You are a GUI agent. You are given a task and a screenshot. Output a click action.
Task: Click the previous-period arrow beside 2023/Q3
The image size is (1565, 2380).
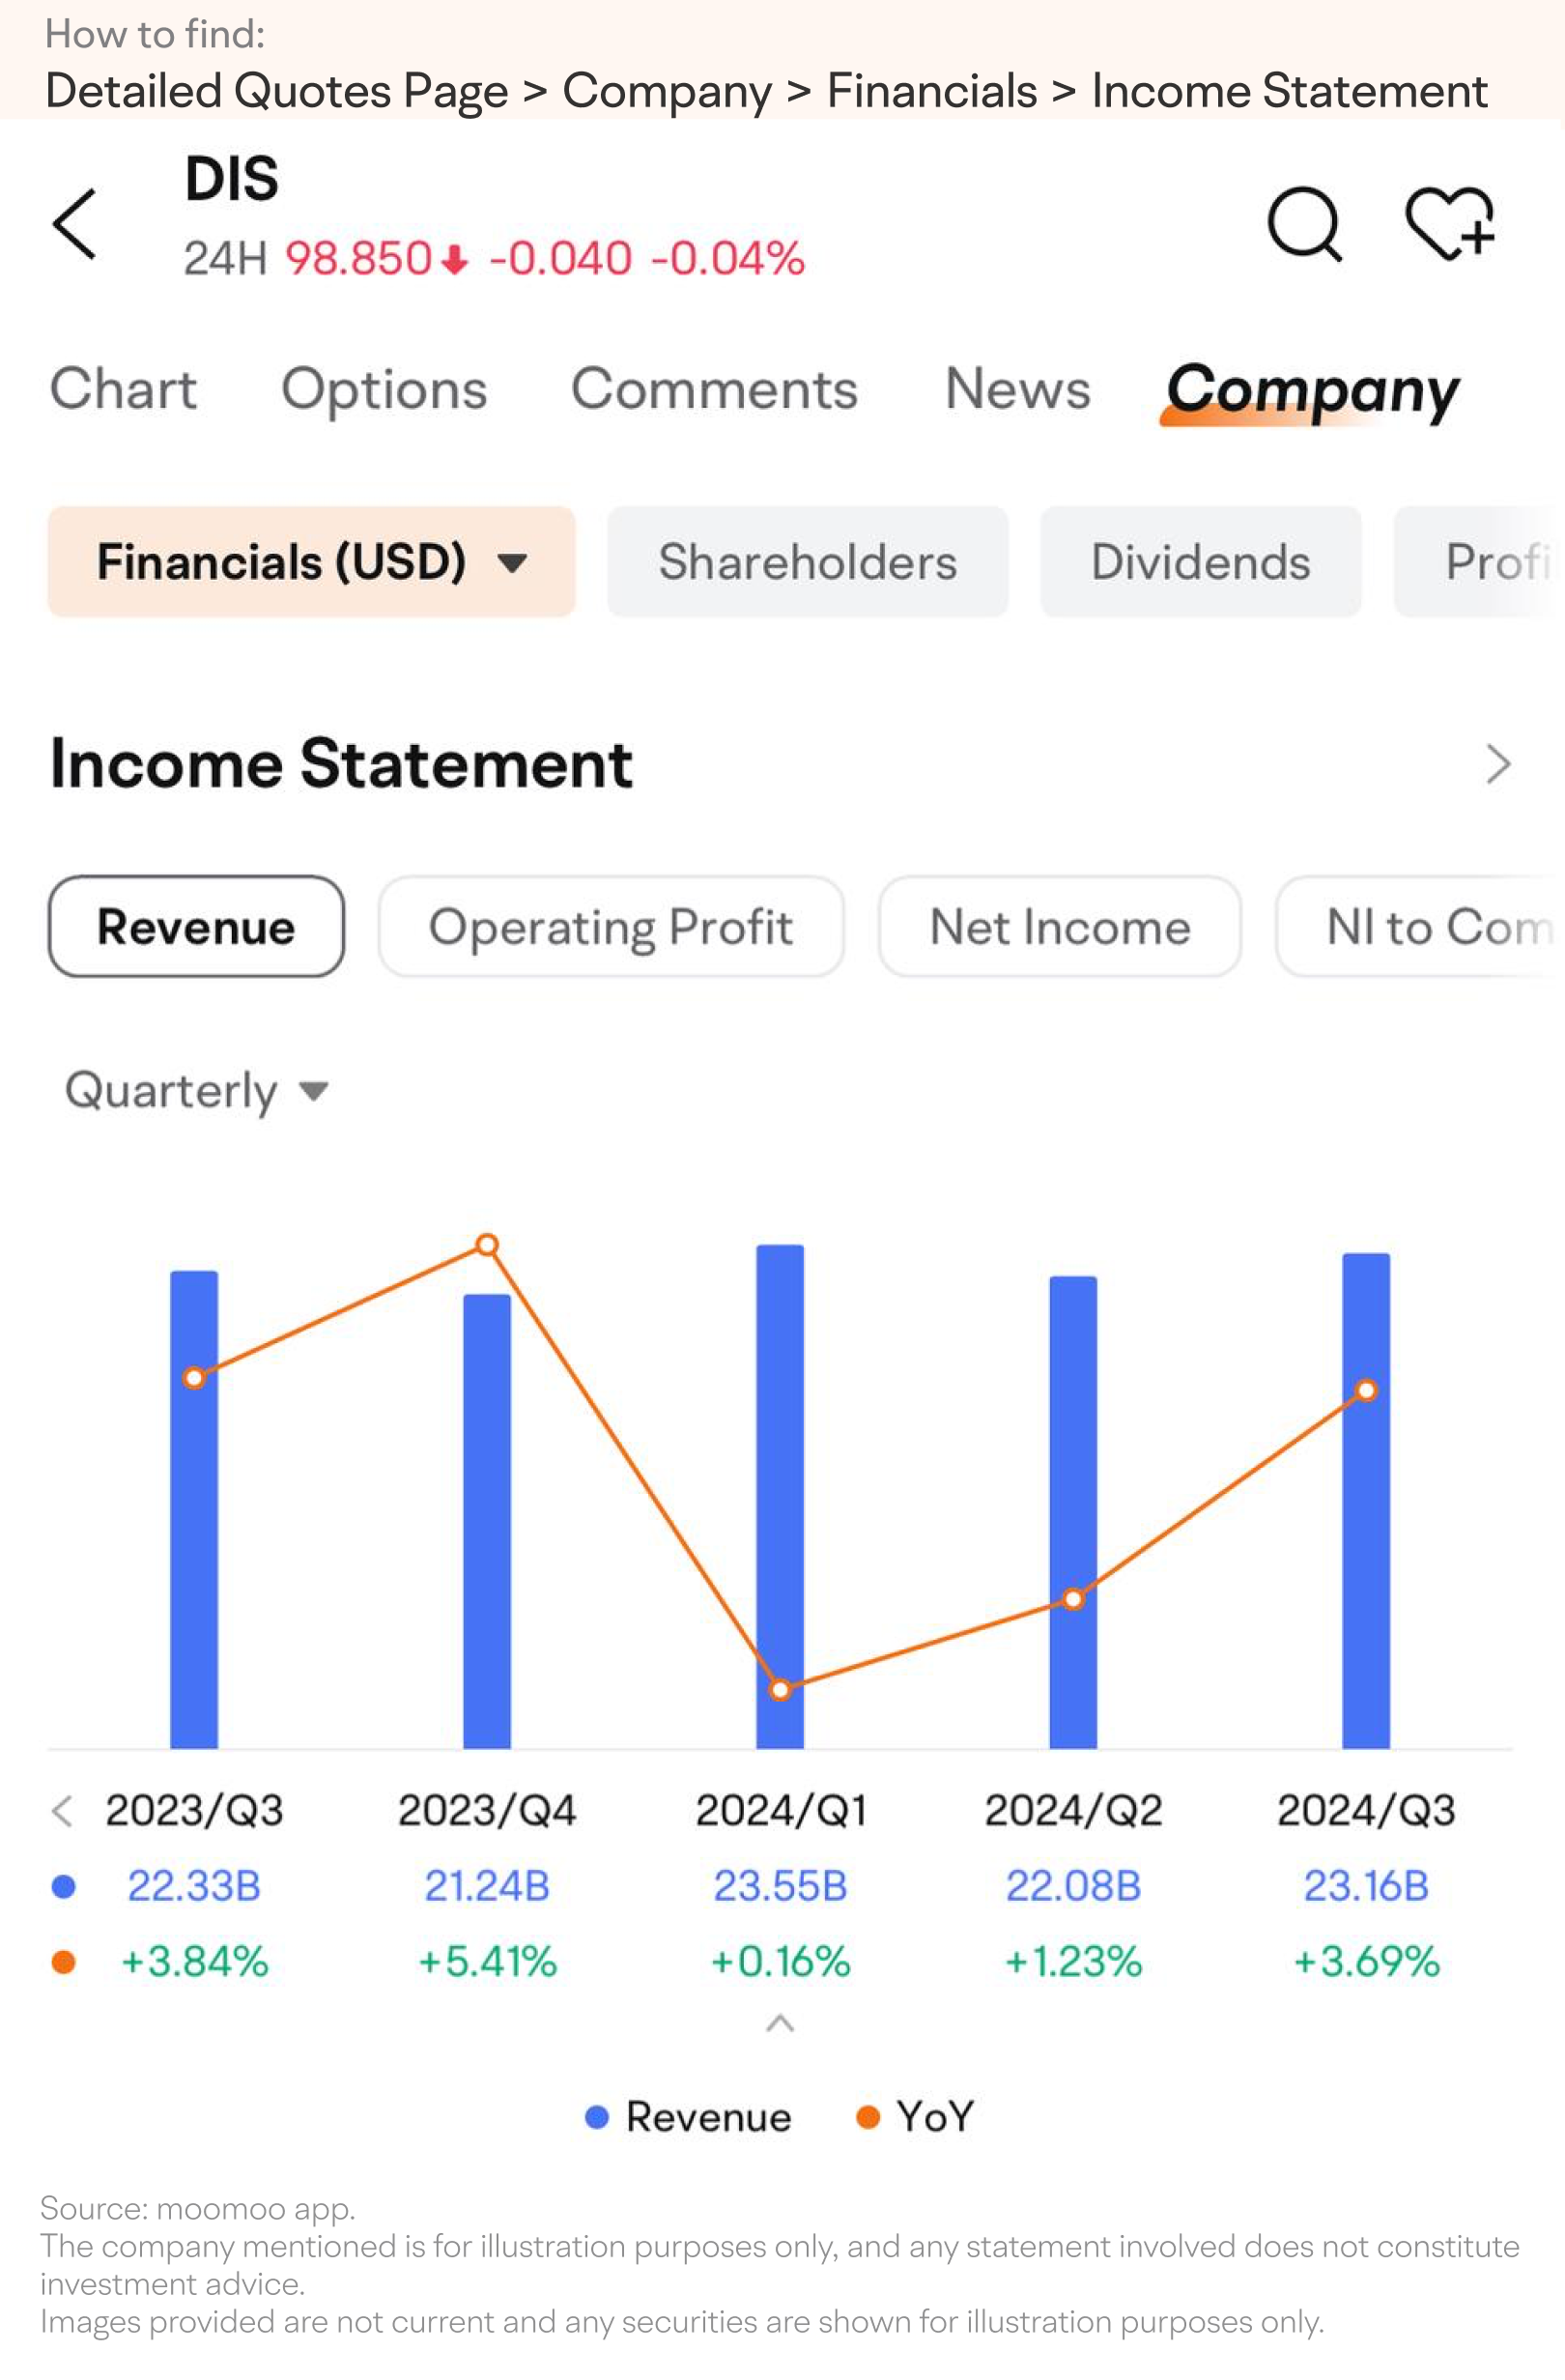62,1811
